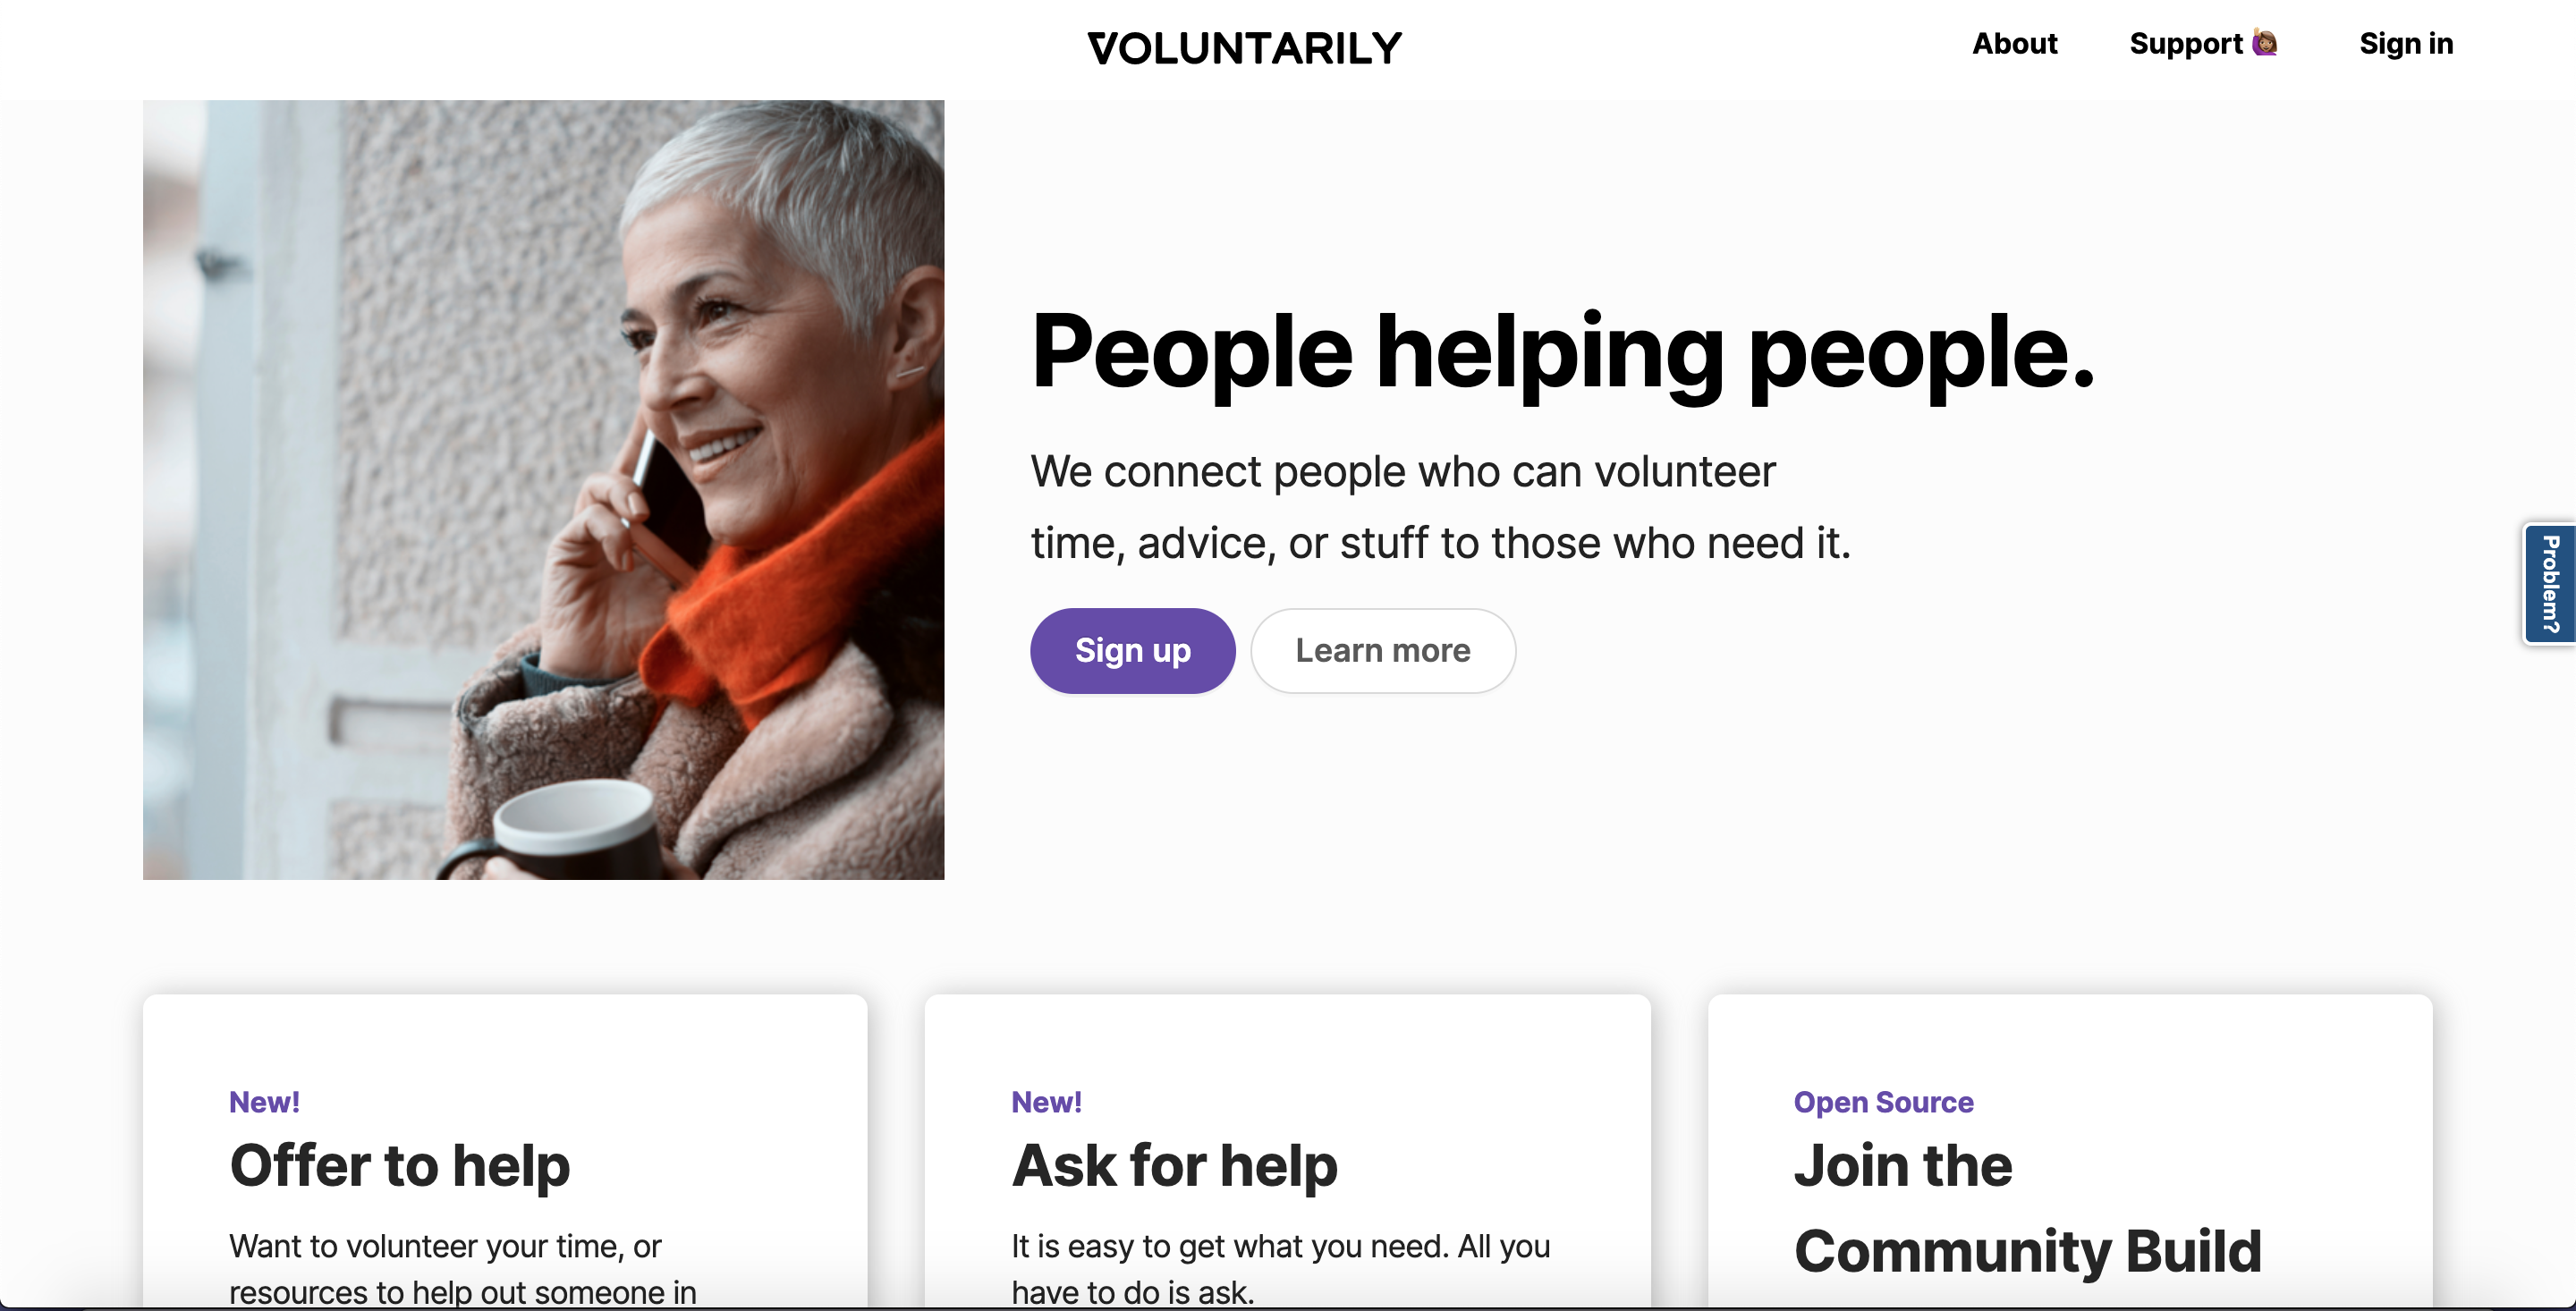Click the People helping people headline
Image resolution: width=2576 pixels, height=1311 pixels.
1562,352
